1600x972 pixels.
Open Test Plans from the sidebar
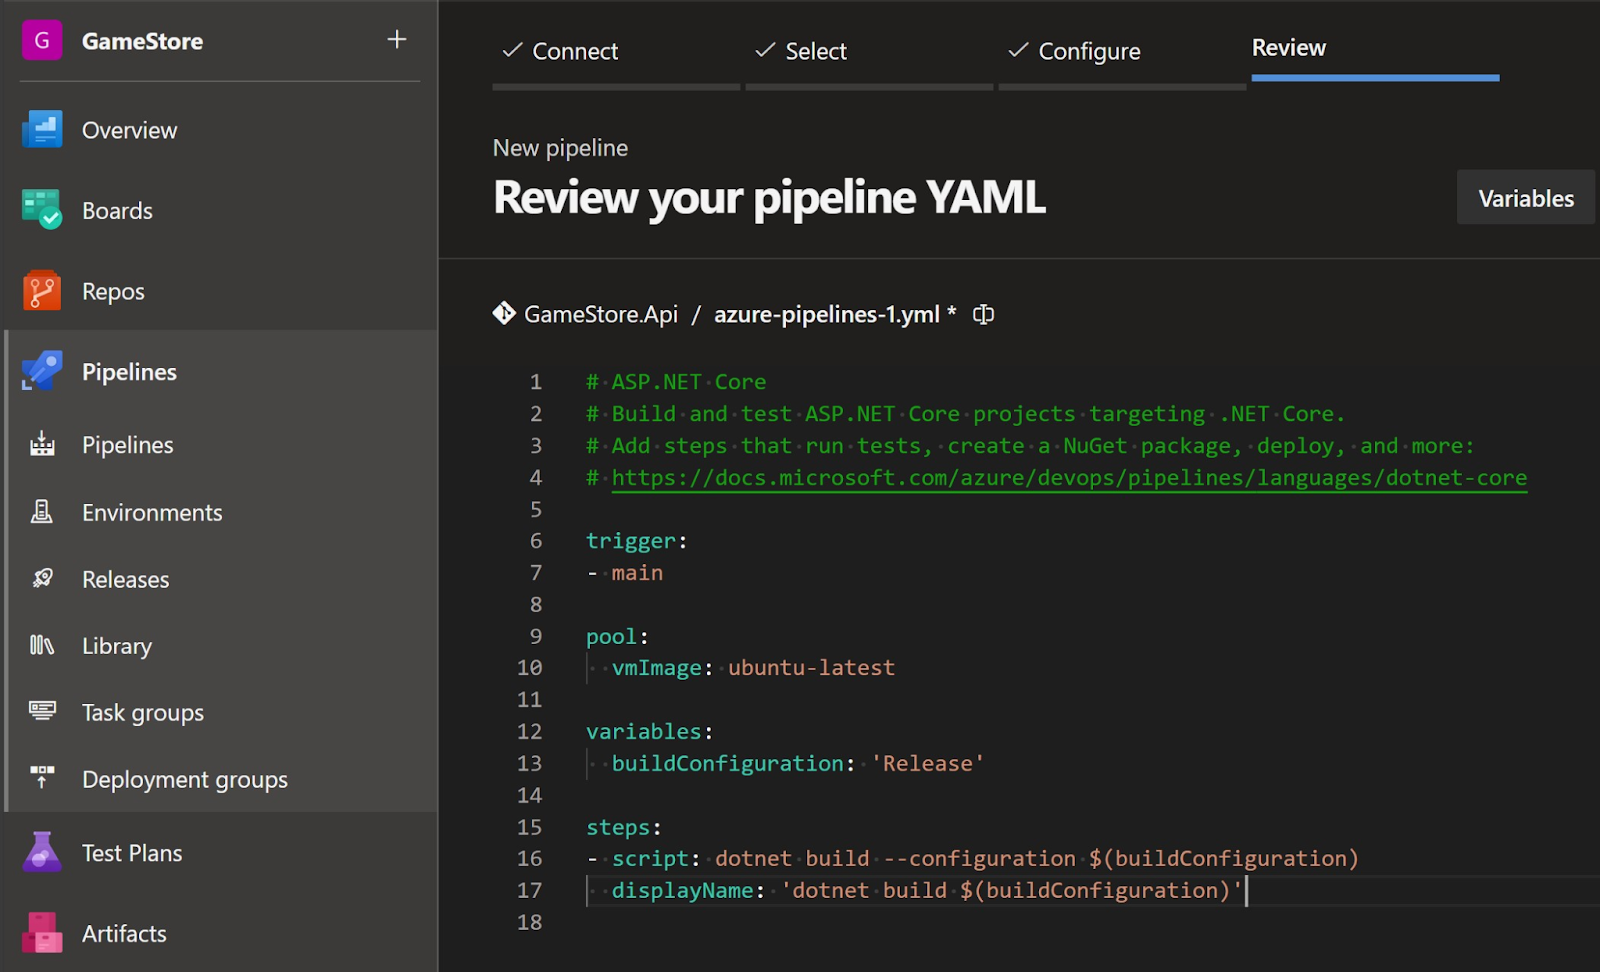click(131, 852)
